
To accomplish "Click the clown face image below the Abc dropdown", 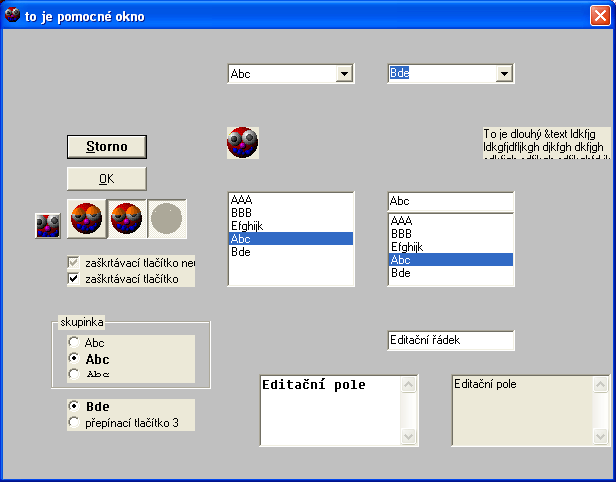I will tap(243, 142).
